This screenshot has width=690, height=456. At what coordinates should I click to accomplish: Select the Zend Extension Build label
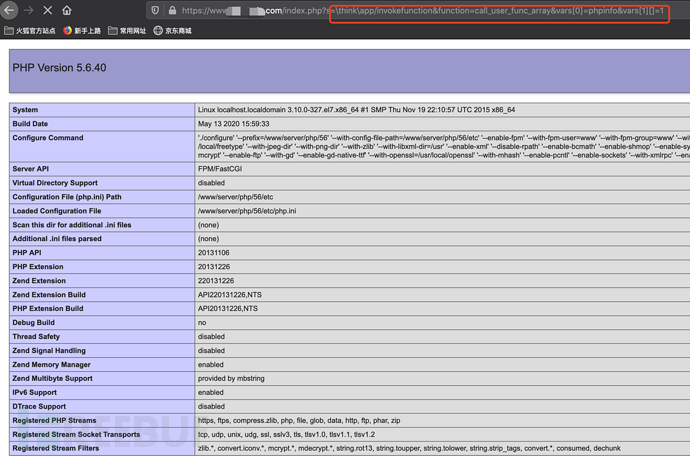pyautogui.click(x=49, y=295)
